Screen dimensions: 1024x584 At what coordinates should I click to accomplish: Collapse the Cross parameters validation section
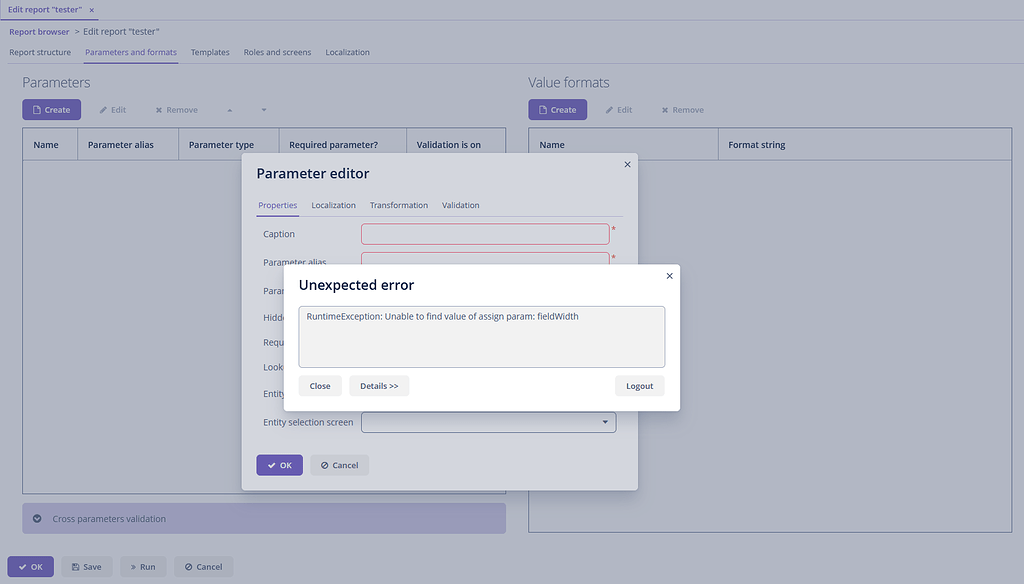[x=36, y=518]
